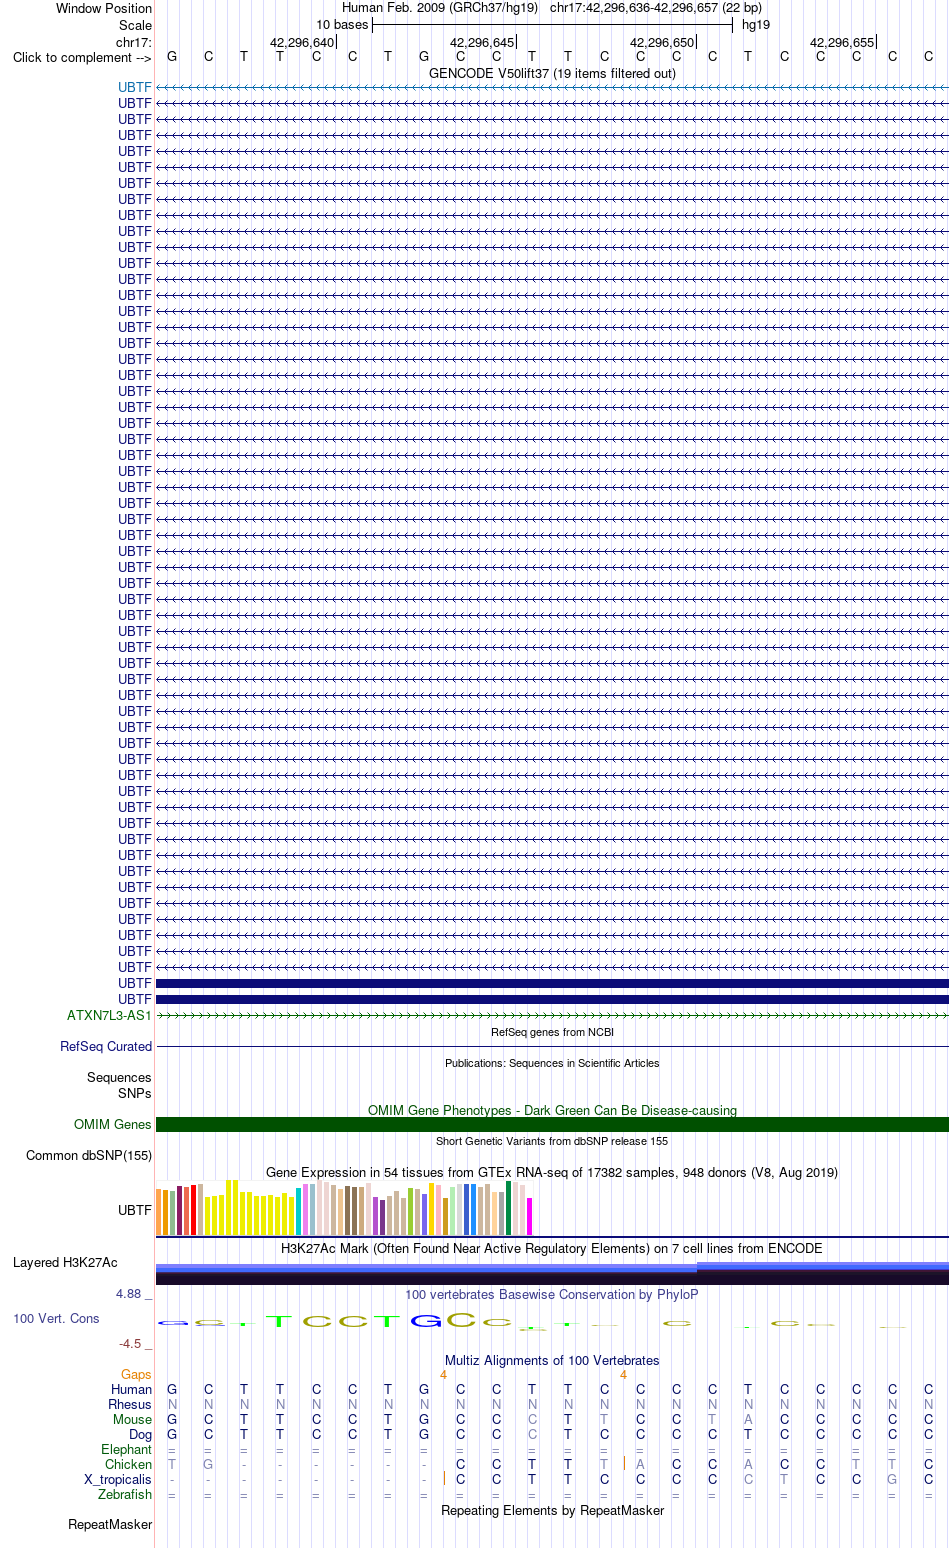Click the Scale label
950x1548 pixels.
(135, 25)
